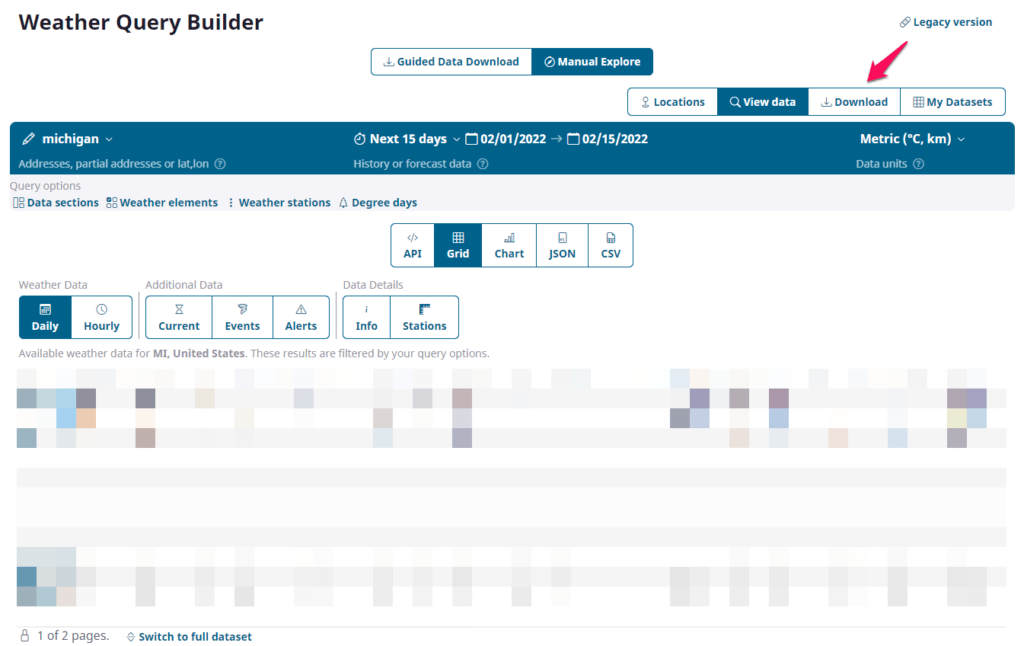This screenshot has width=1024, height=646.
Task: Click the help icon next to Data units
Action: click(918, 164)
